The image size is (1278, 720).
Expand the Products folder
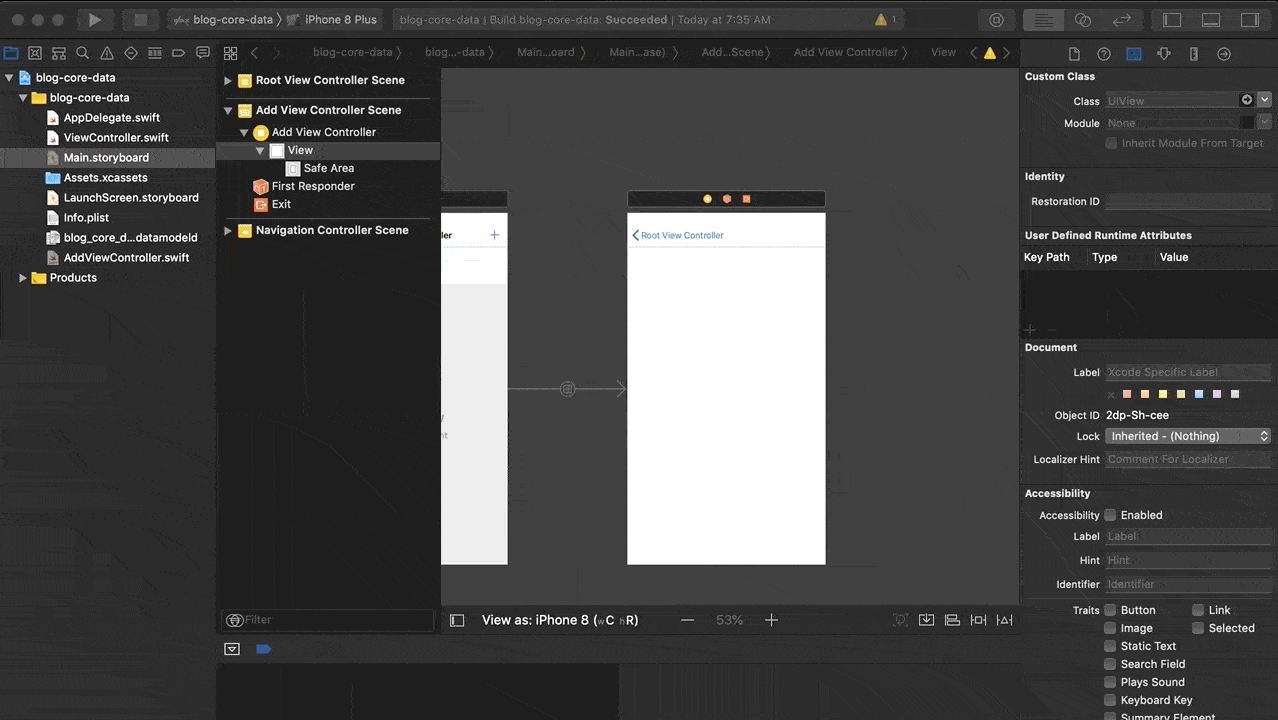pos(23,278)
